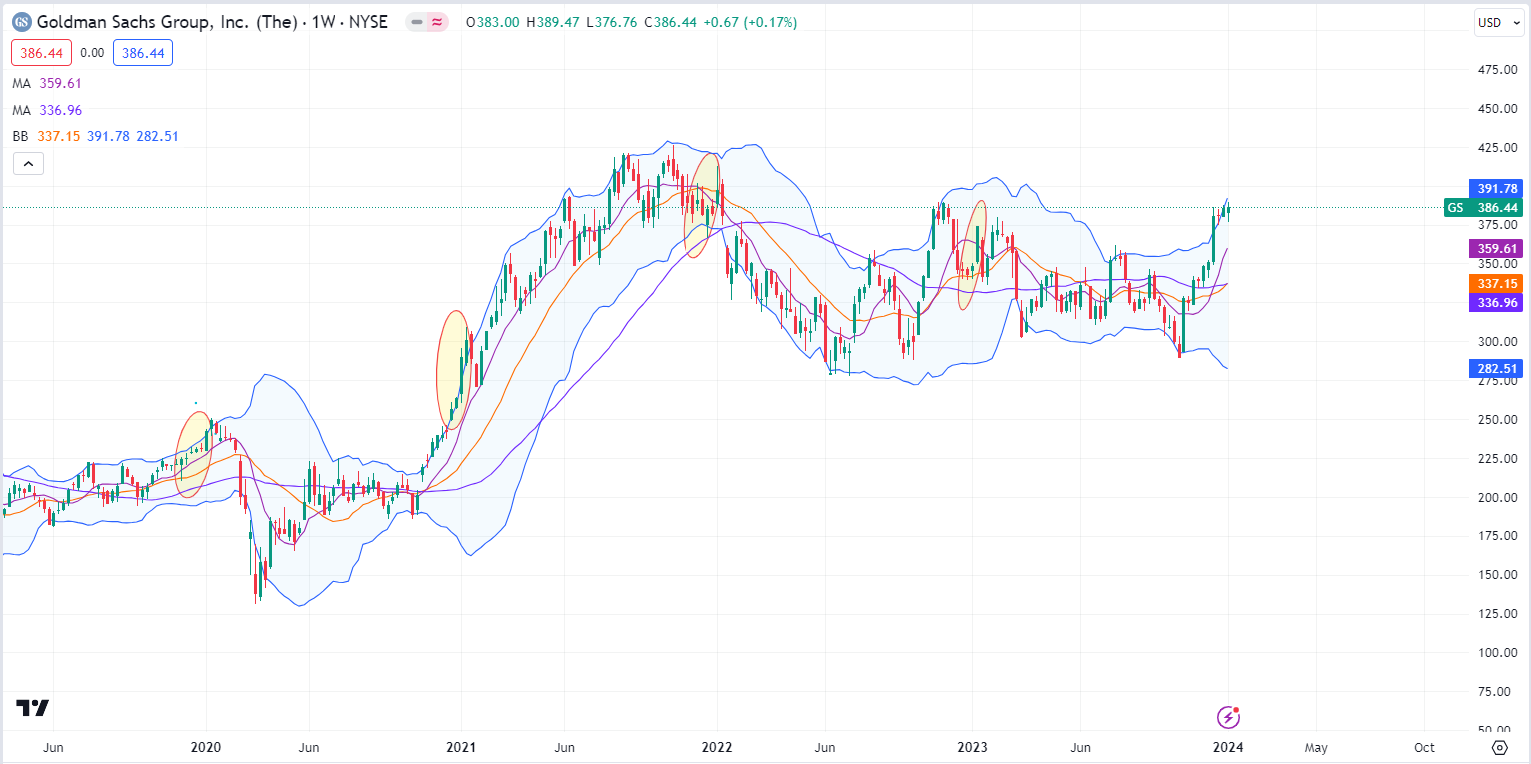Image resolution: width=1531 pixels, height=764 pixels.
Task: Select the MA 359.61 indicator legend
Action: click(x=46, y=84)
